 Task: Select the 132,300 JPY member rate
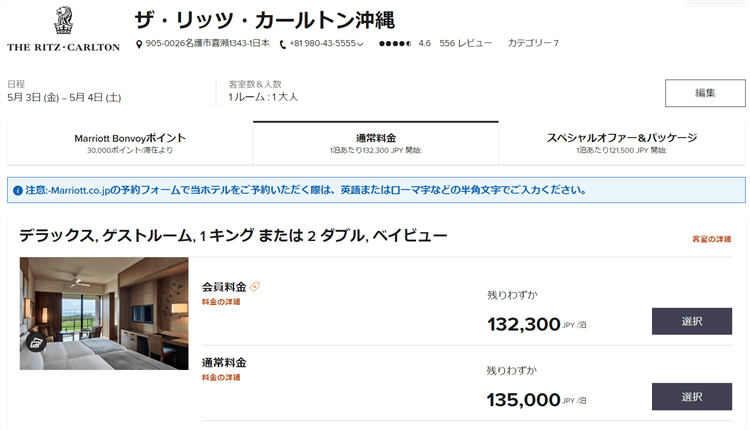coord(691,321)
